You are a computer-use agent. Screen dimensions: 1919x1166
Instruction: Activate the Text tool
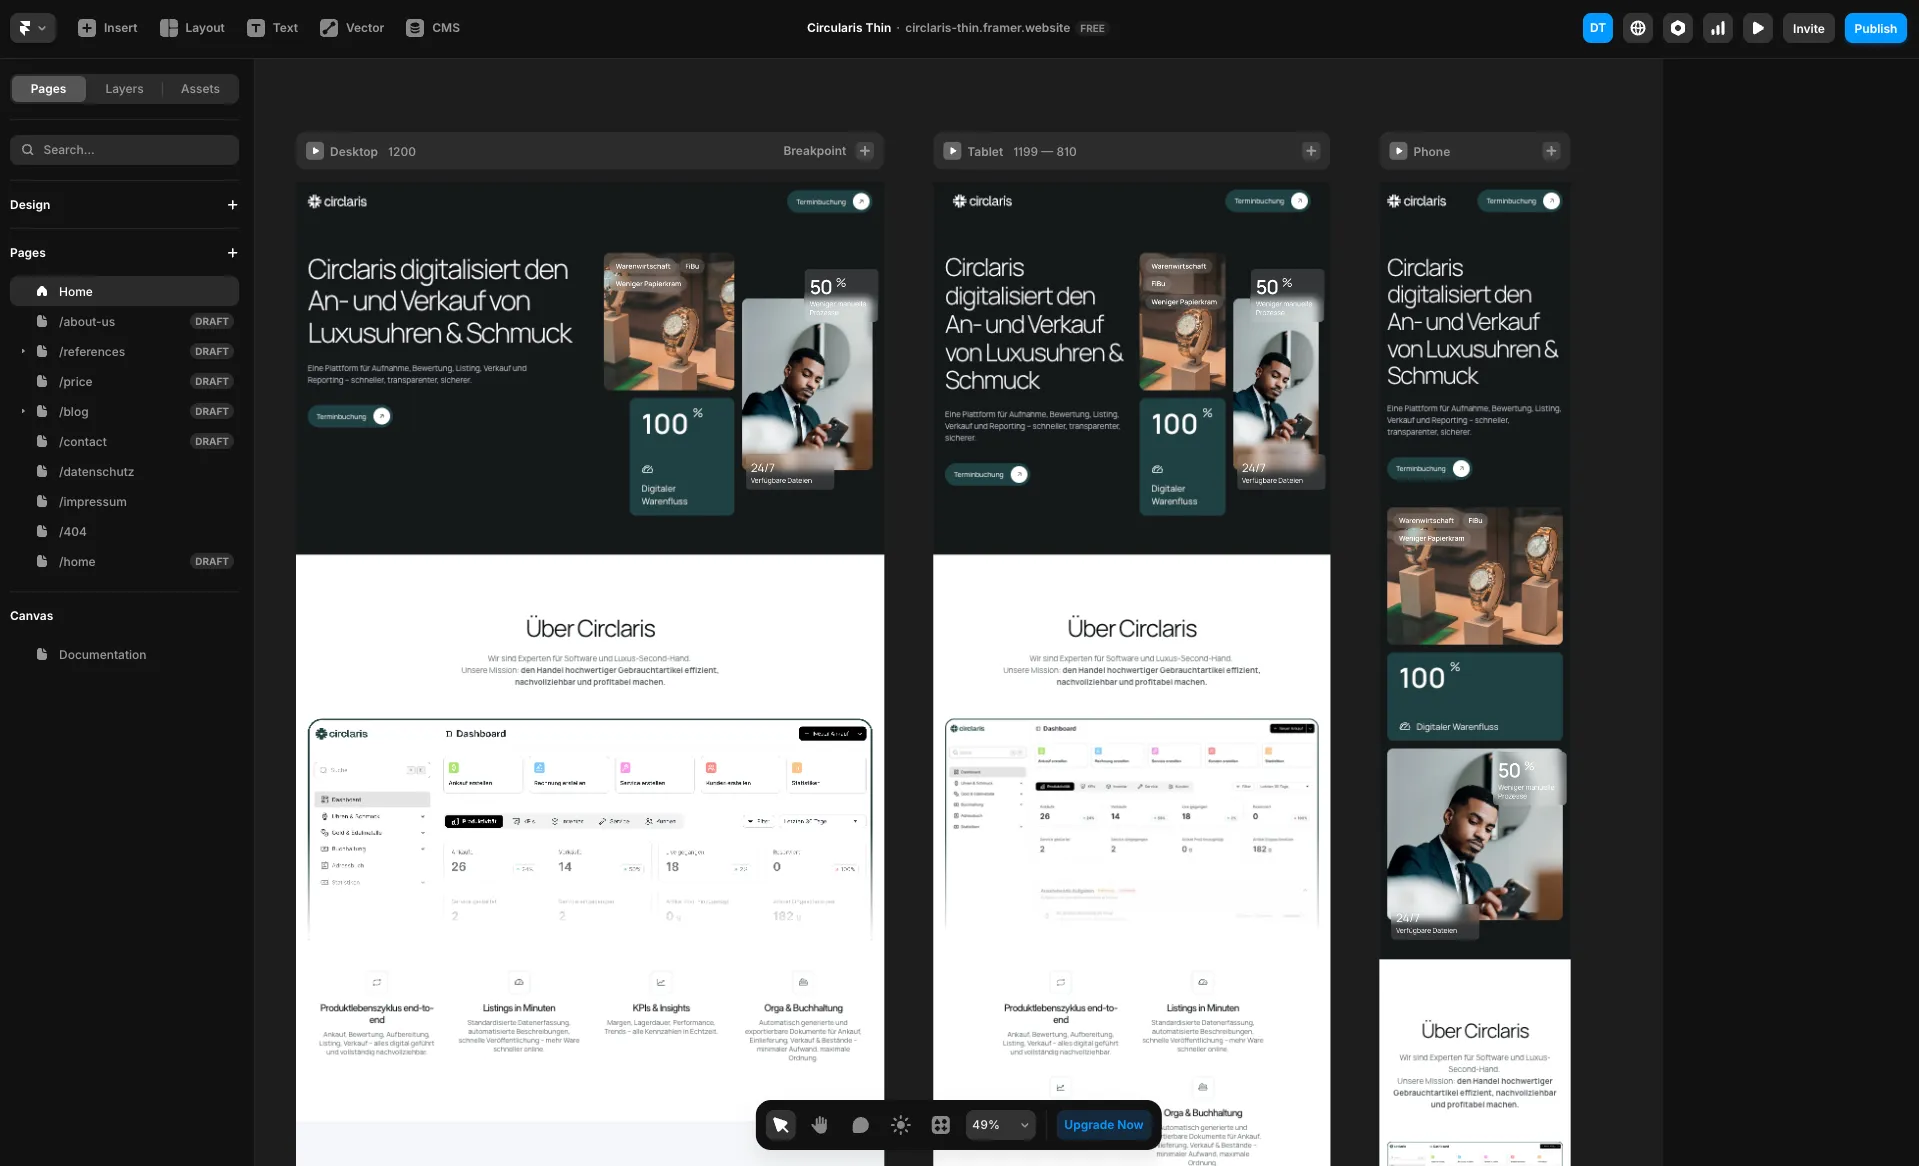pyautogui.click(x=271, y=27)
